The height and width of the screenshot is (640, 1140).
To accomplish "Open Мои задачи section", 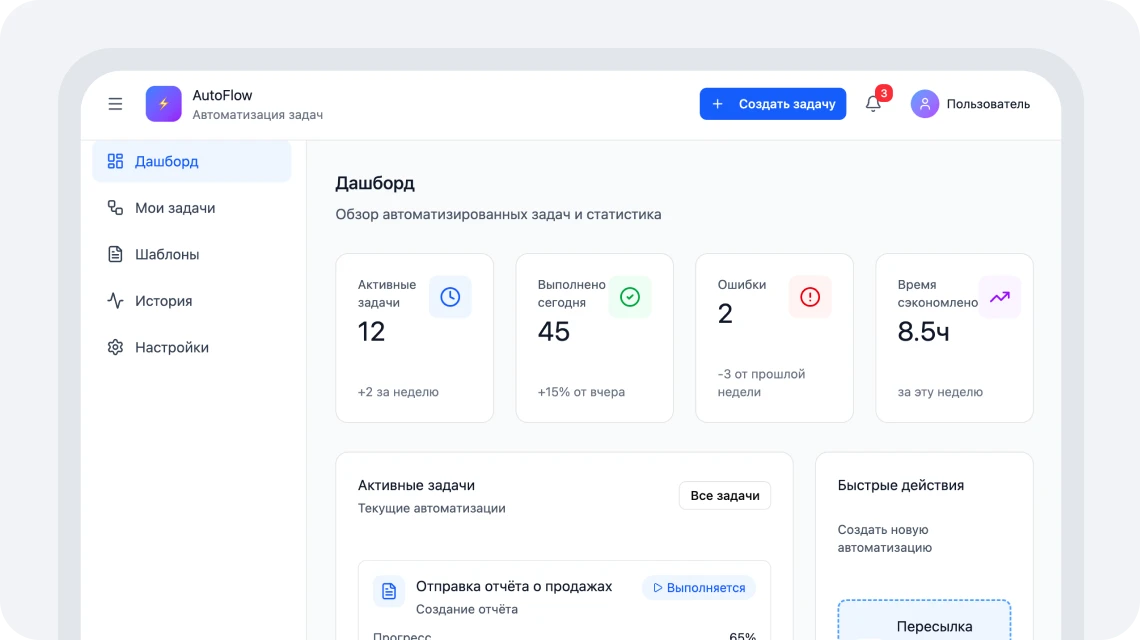I will (175, 208).
